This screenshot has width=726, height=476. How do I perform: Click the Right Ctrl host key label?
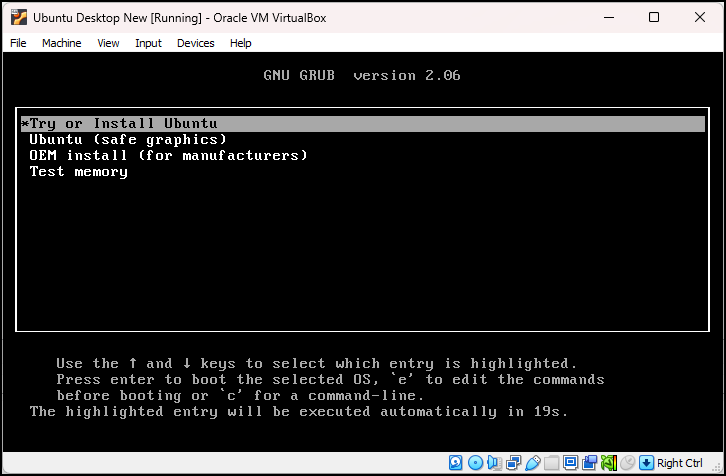[679, 463]
